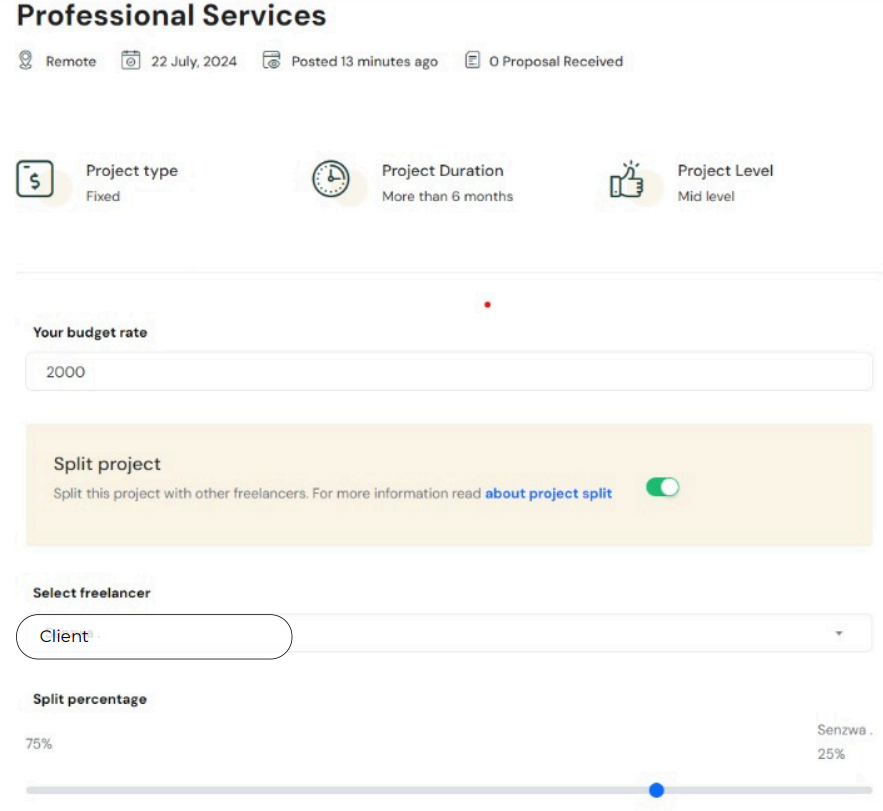This screenshot has height=811, width=883.
Task: Click the Remote location pin icon
Action: tap(25, 60)
